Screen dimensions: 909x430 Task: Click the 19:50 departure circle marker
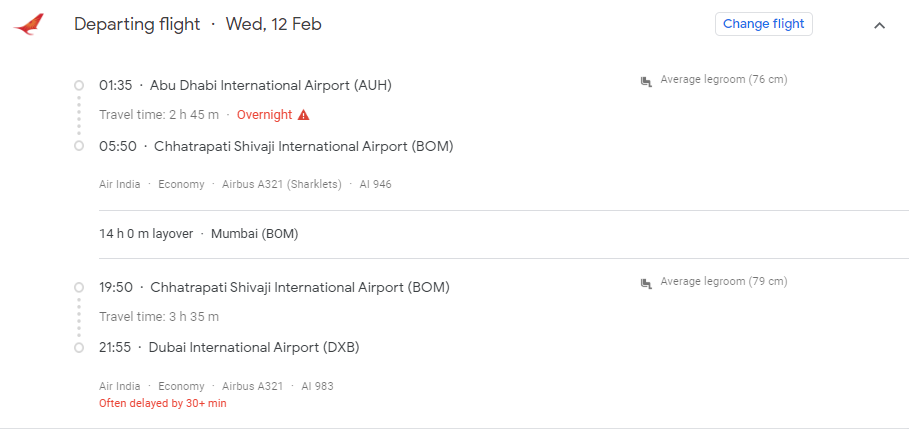pyautogui.click(x=79, y=287)
